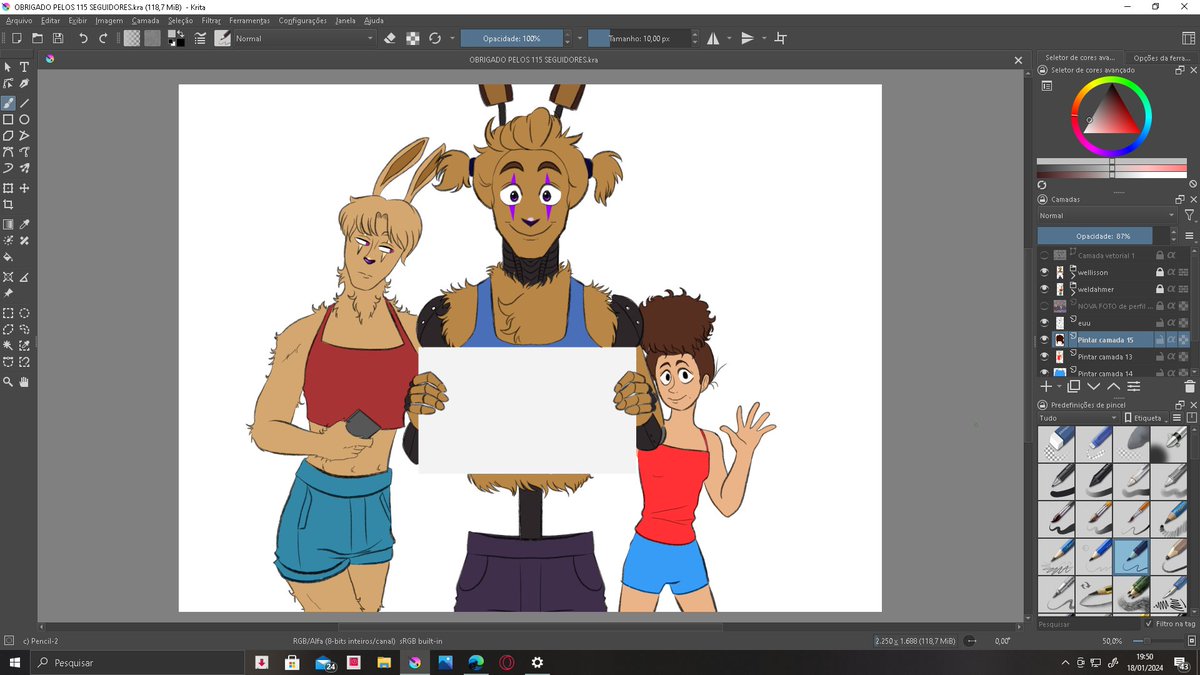
Task: Select the Move tool
Action: [25, 188]
